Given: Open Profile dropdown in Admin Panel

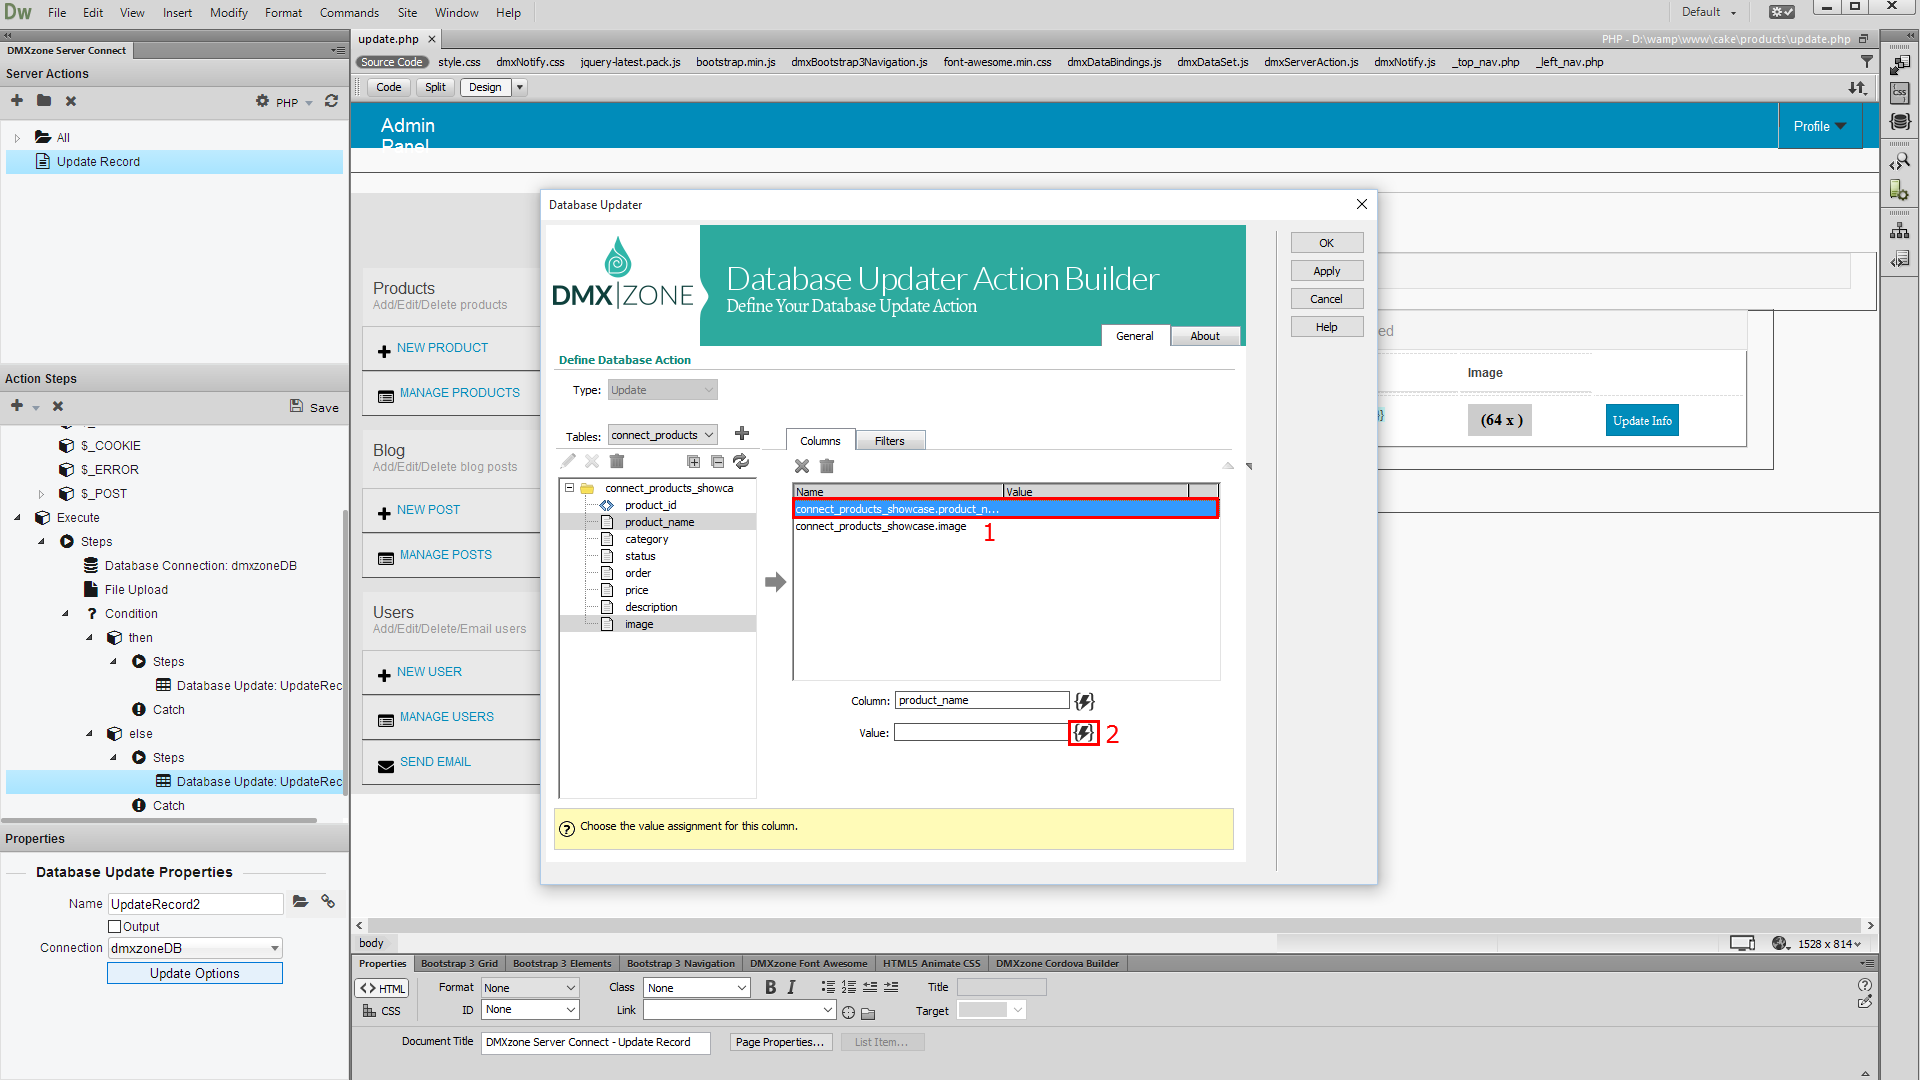Looking at the screenshot, I should click(1820, 126).
